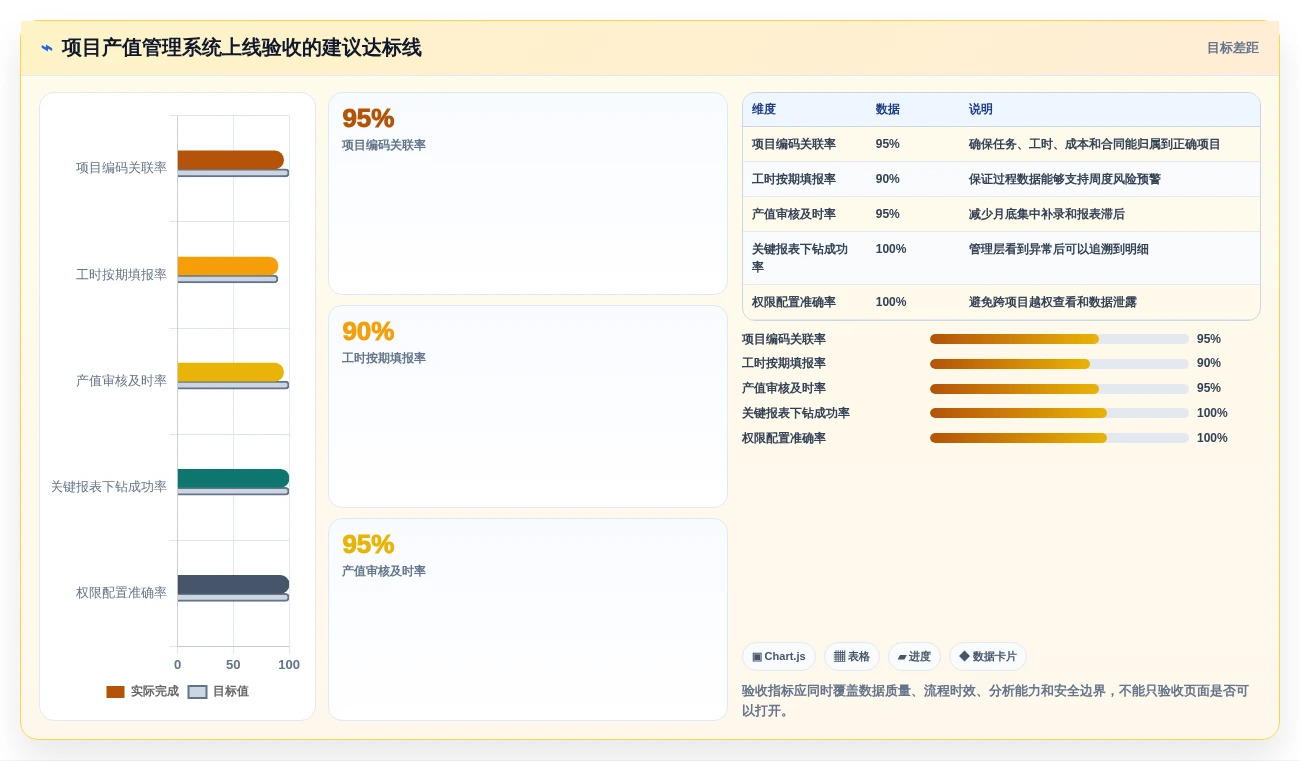Click description 保证过程数据能够支持周度风险预警

pyautogui.click(x=1064, y=179)
